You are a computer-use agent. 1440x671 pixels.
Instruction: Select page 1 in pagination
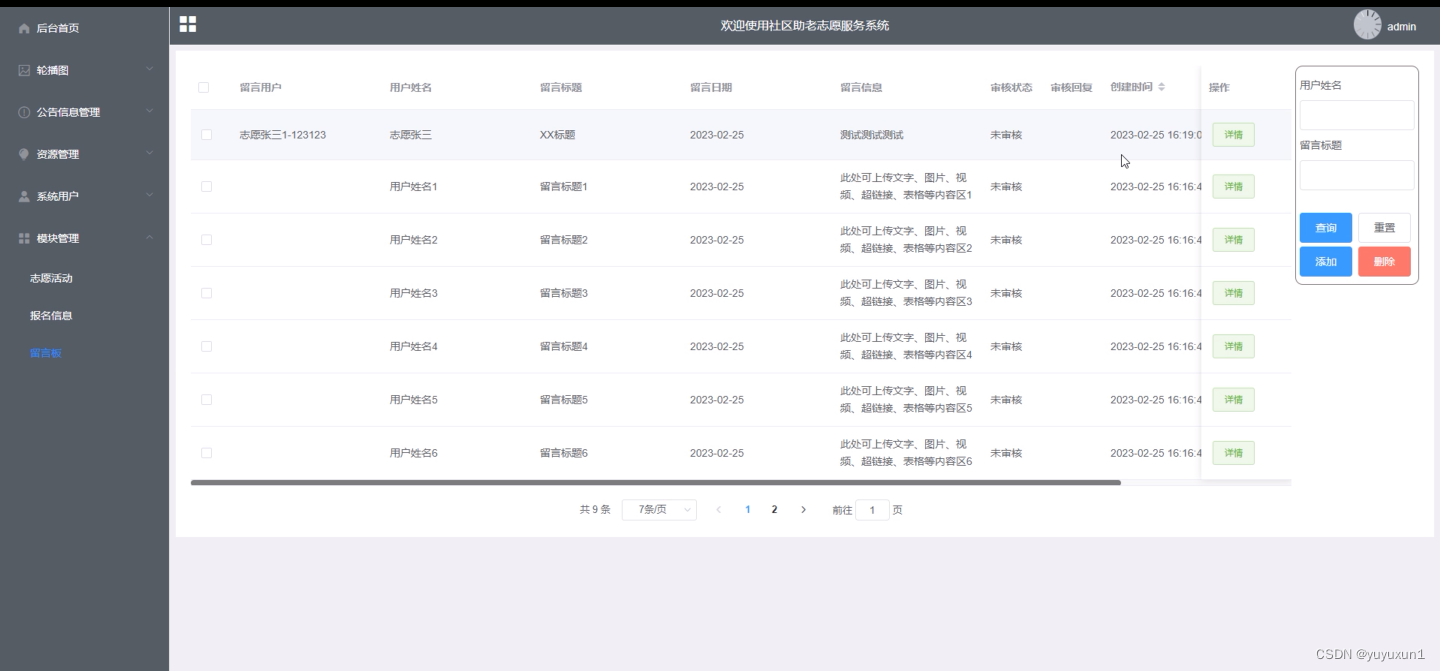747,510
